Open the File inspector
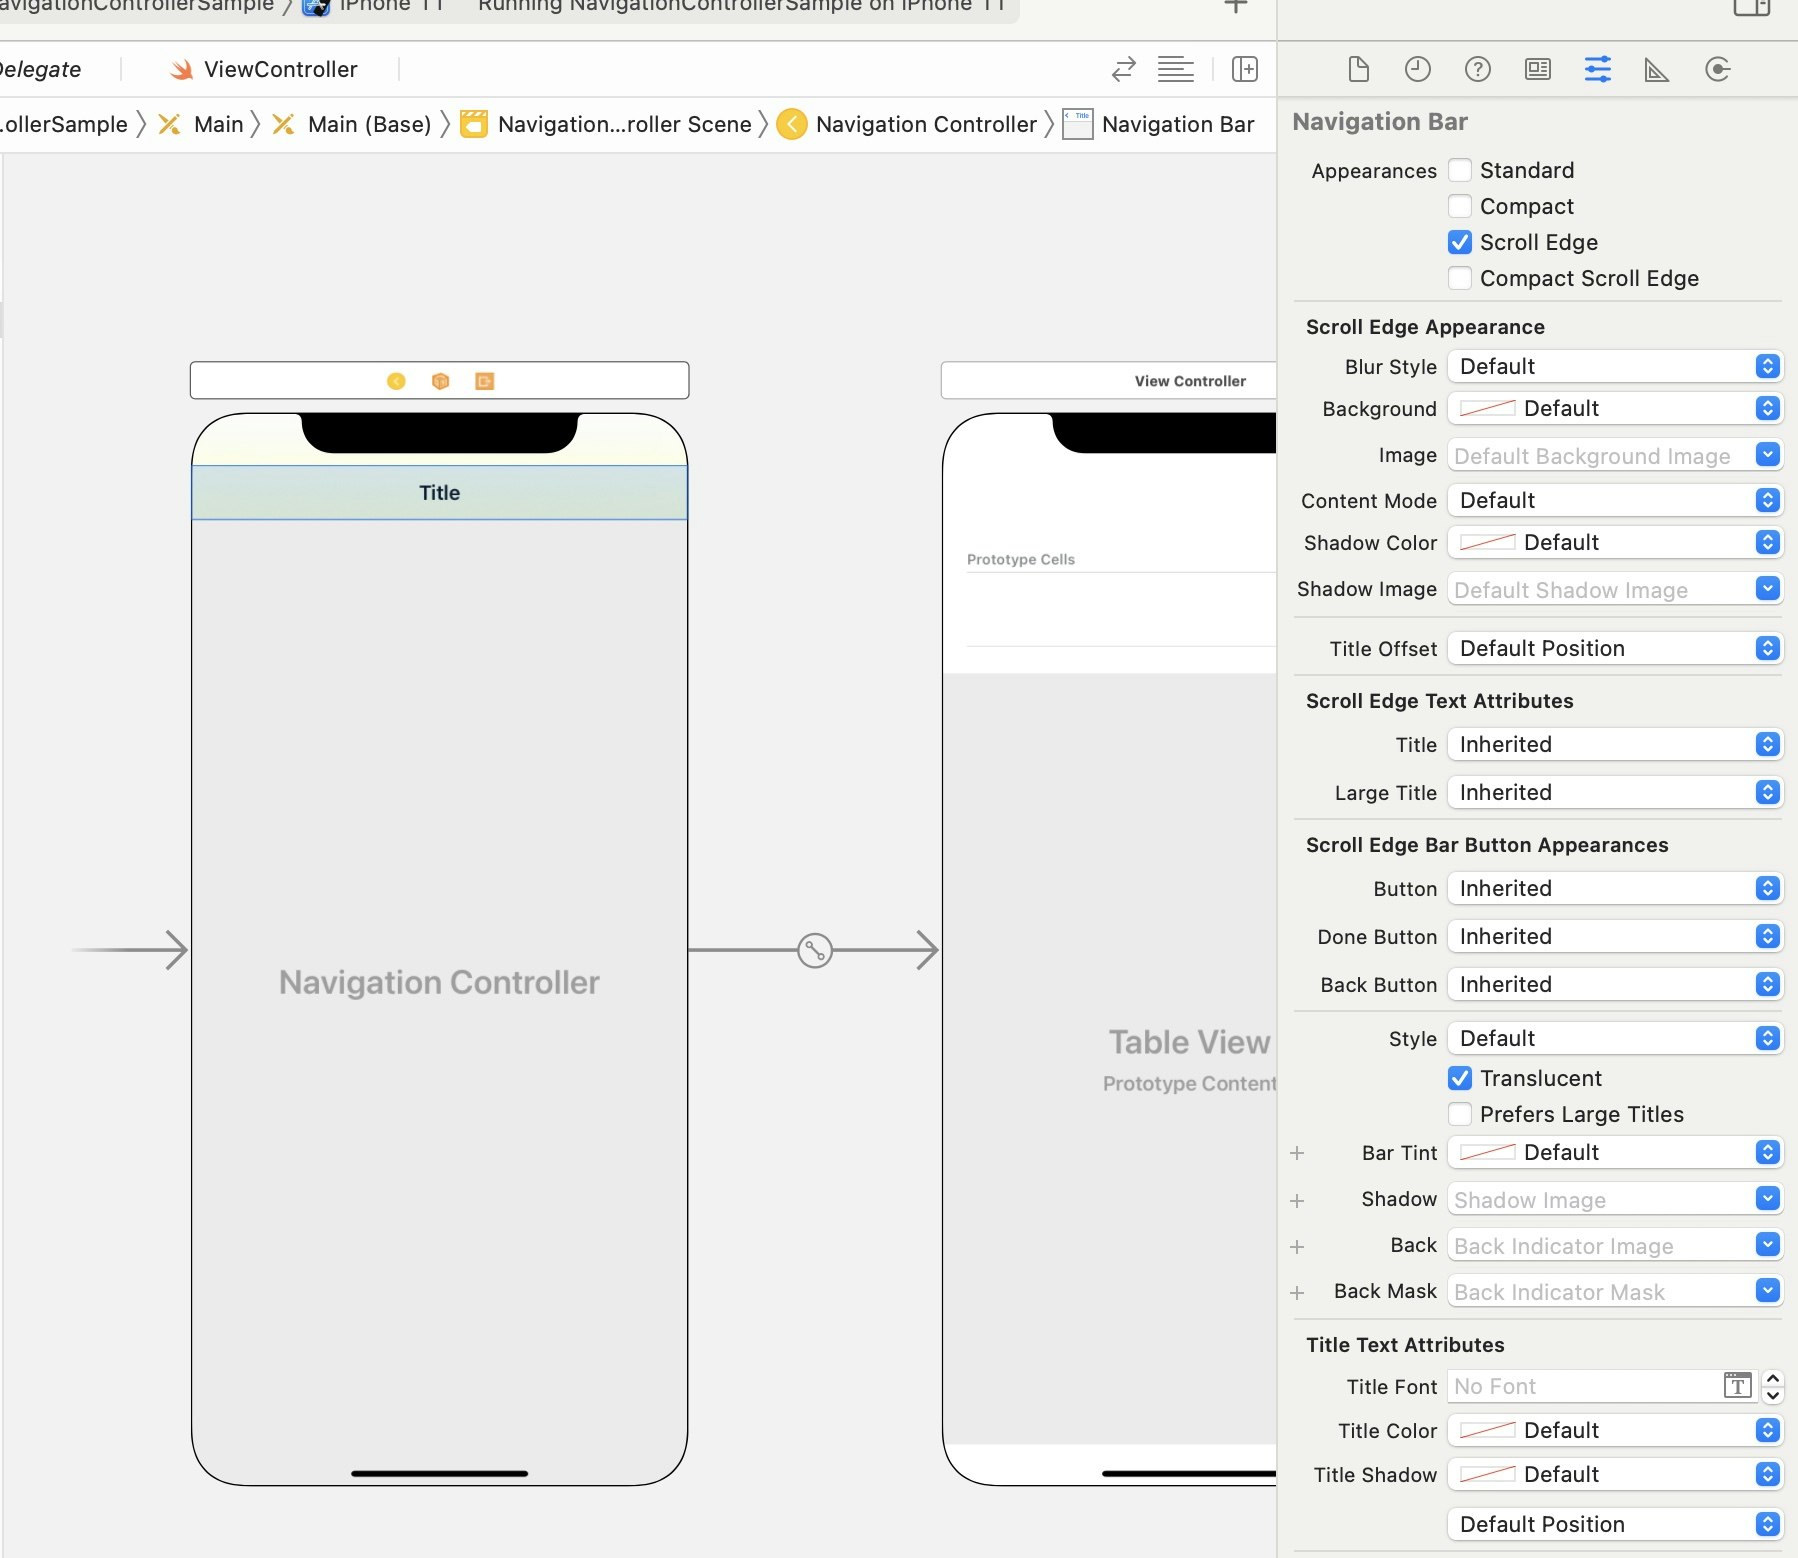Screen dimensions: 1798x1558 1358,69
